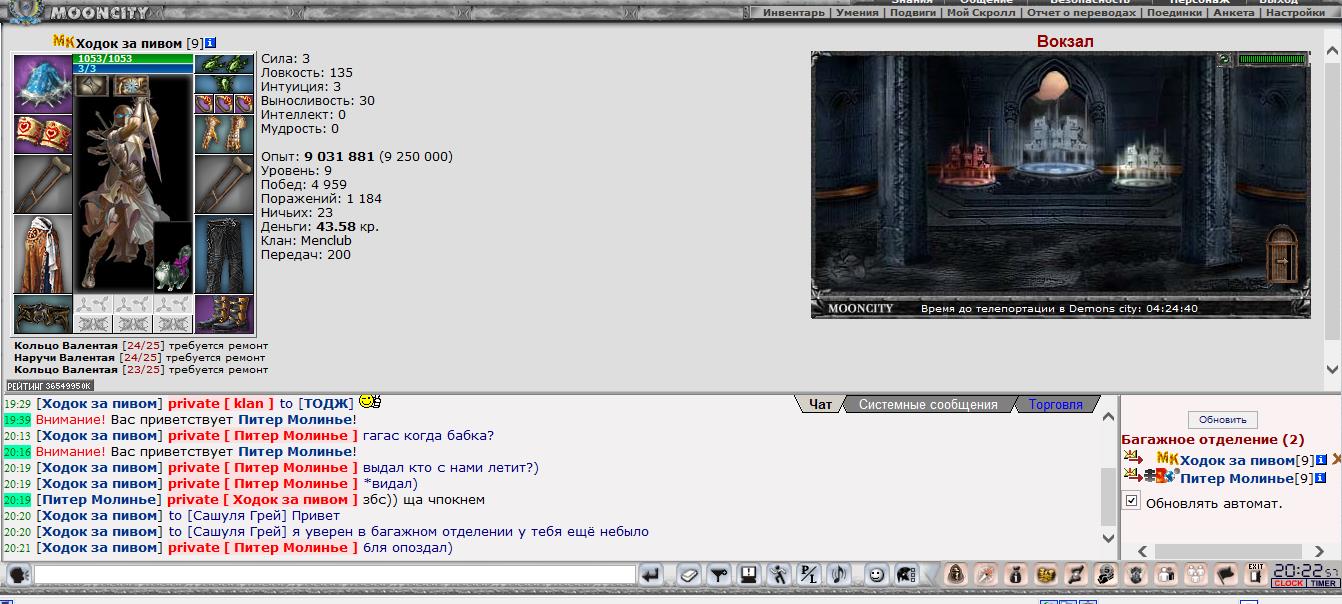
Task: Open the gold treasure chest icon
Action: click(1047, 575)
